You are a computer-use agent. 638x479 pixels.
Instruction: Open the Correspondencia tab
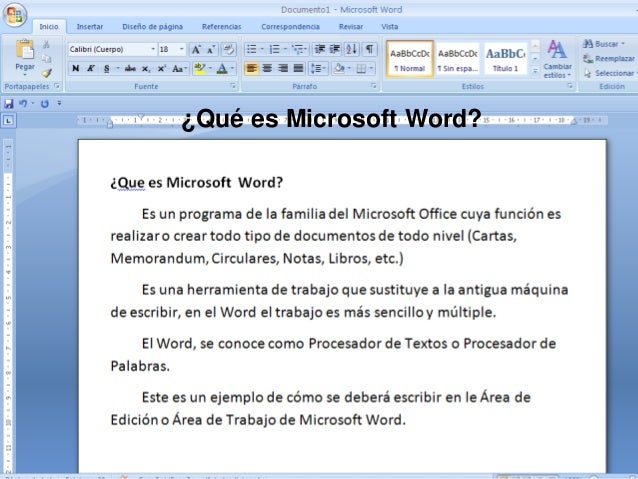click(x=291, y=26)
